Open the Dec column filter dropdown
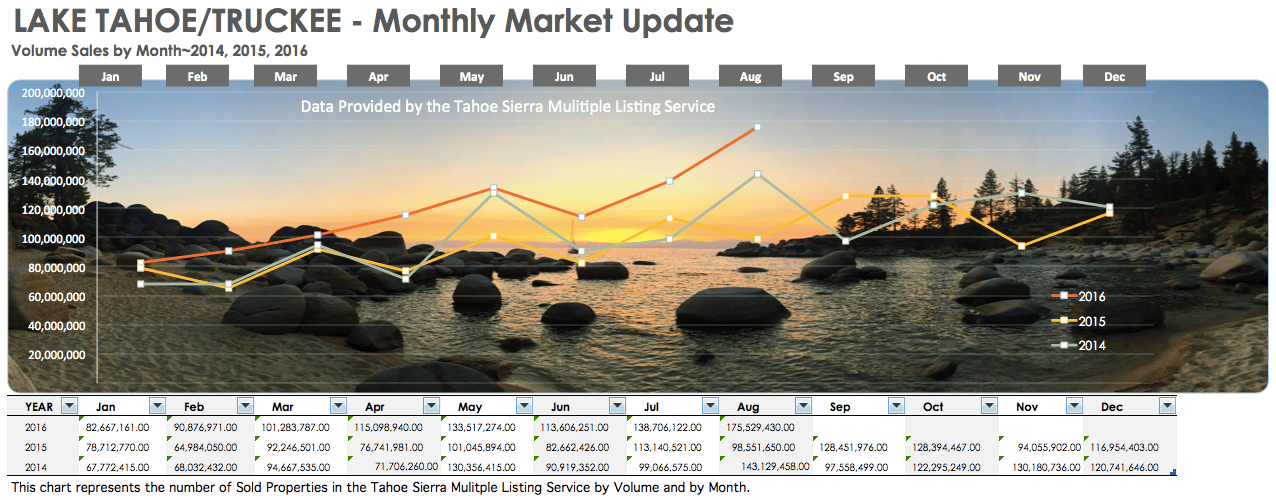 pos(1167,406)
